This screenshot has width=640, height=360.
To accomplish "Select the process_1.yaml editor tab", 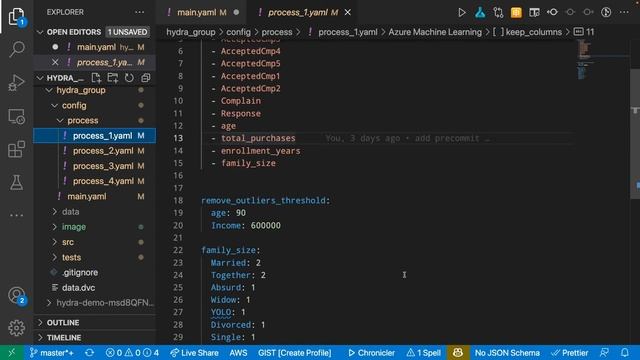I will (x=303, y=13).
